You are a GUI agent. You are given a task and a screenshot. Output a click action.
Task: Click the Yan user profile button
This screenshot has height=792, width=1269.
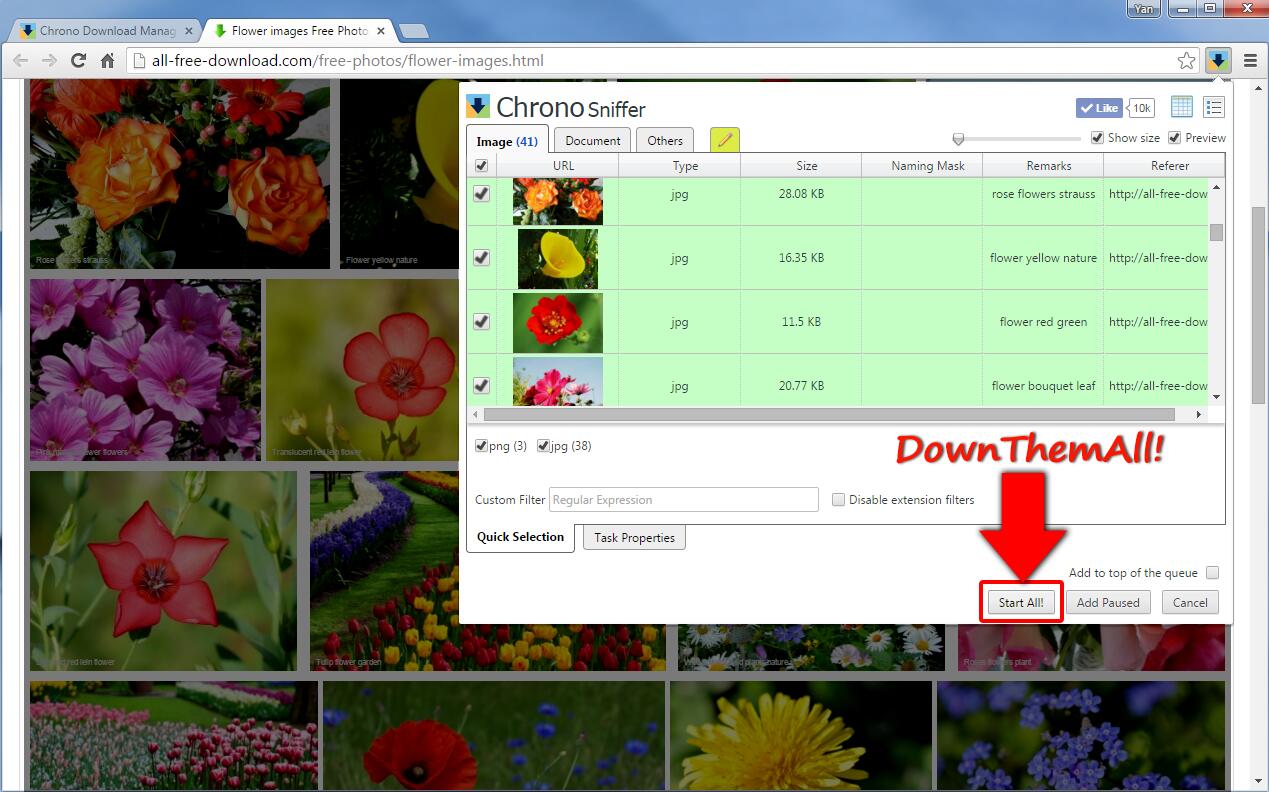(x=1144, y=9)
